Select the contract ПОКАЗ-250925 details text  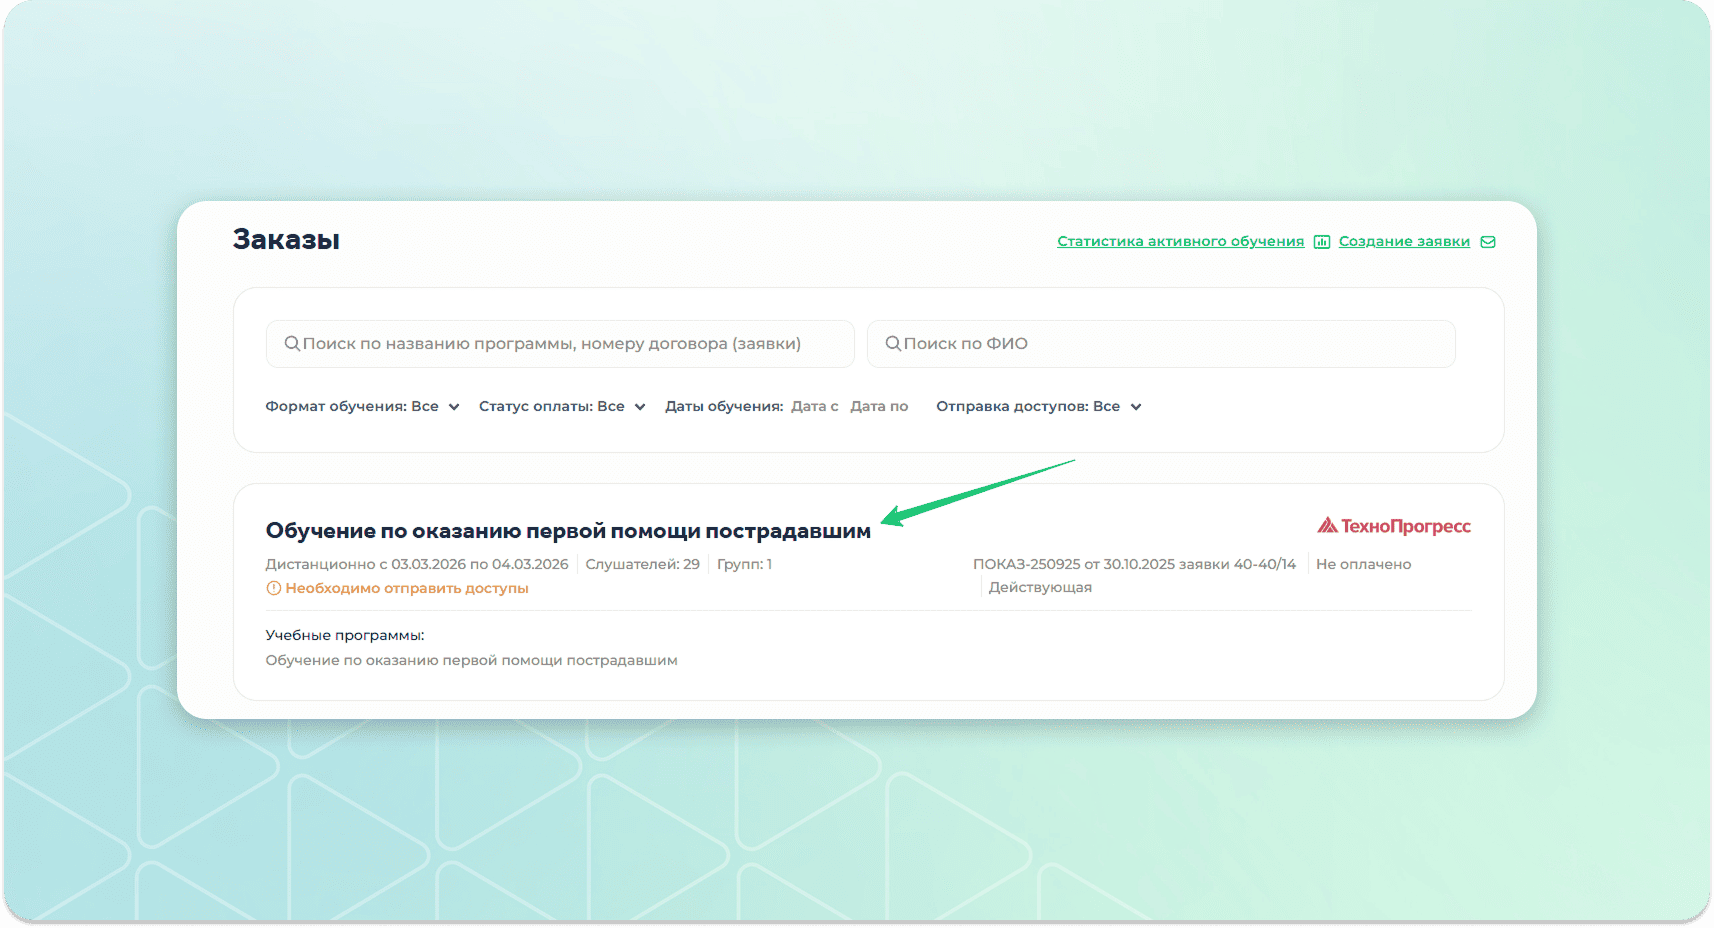1134,564
